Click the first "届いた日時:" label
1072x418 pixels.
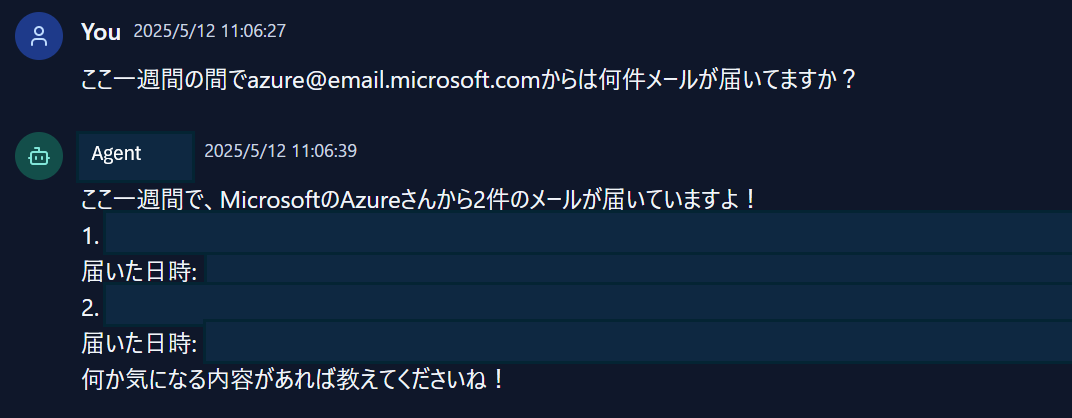139,272
